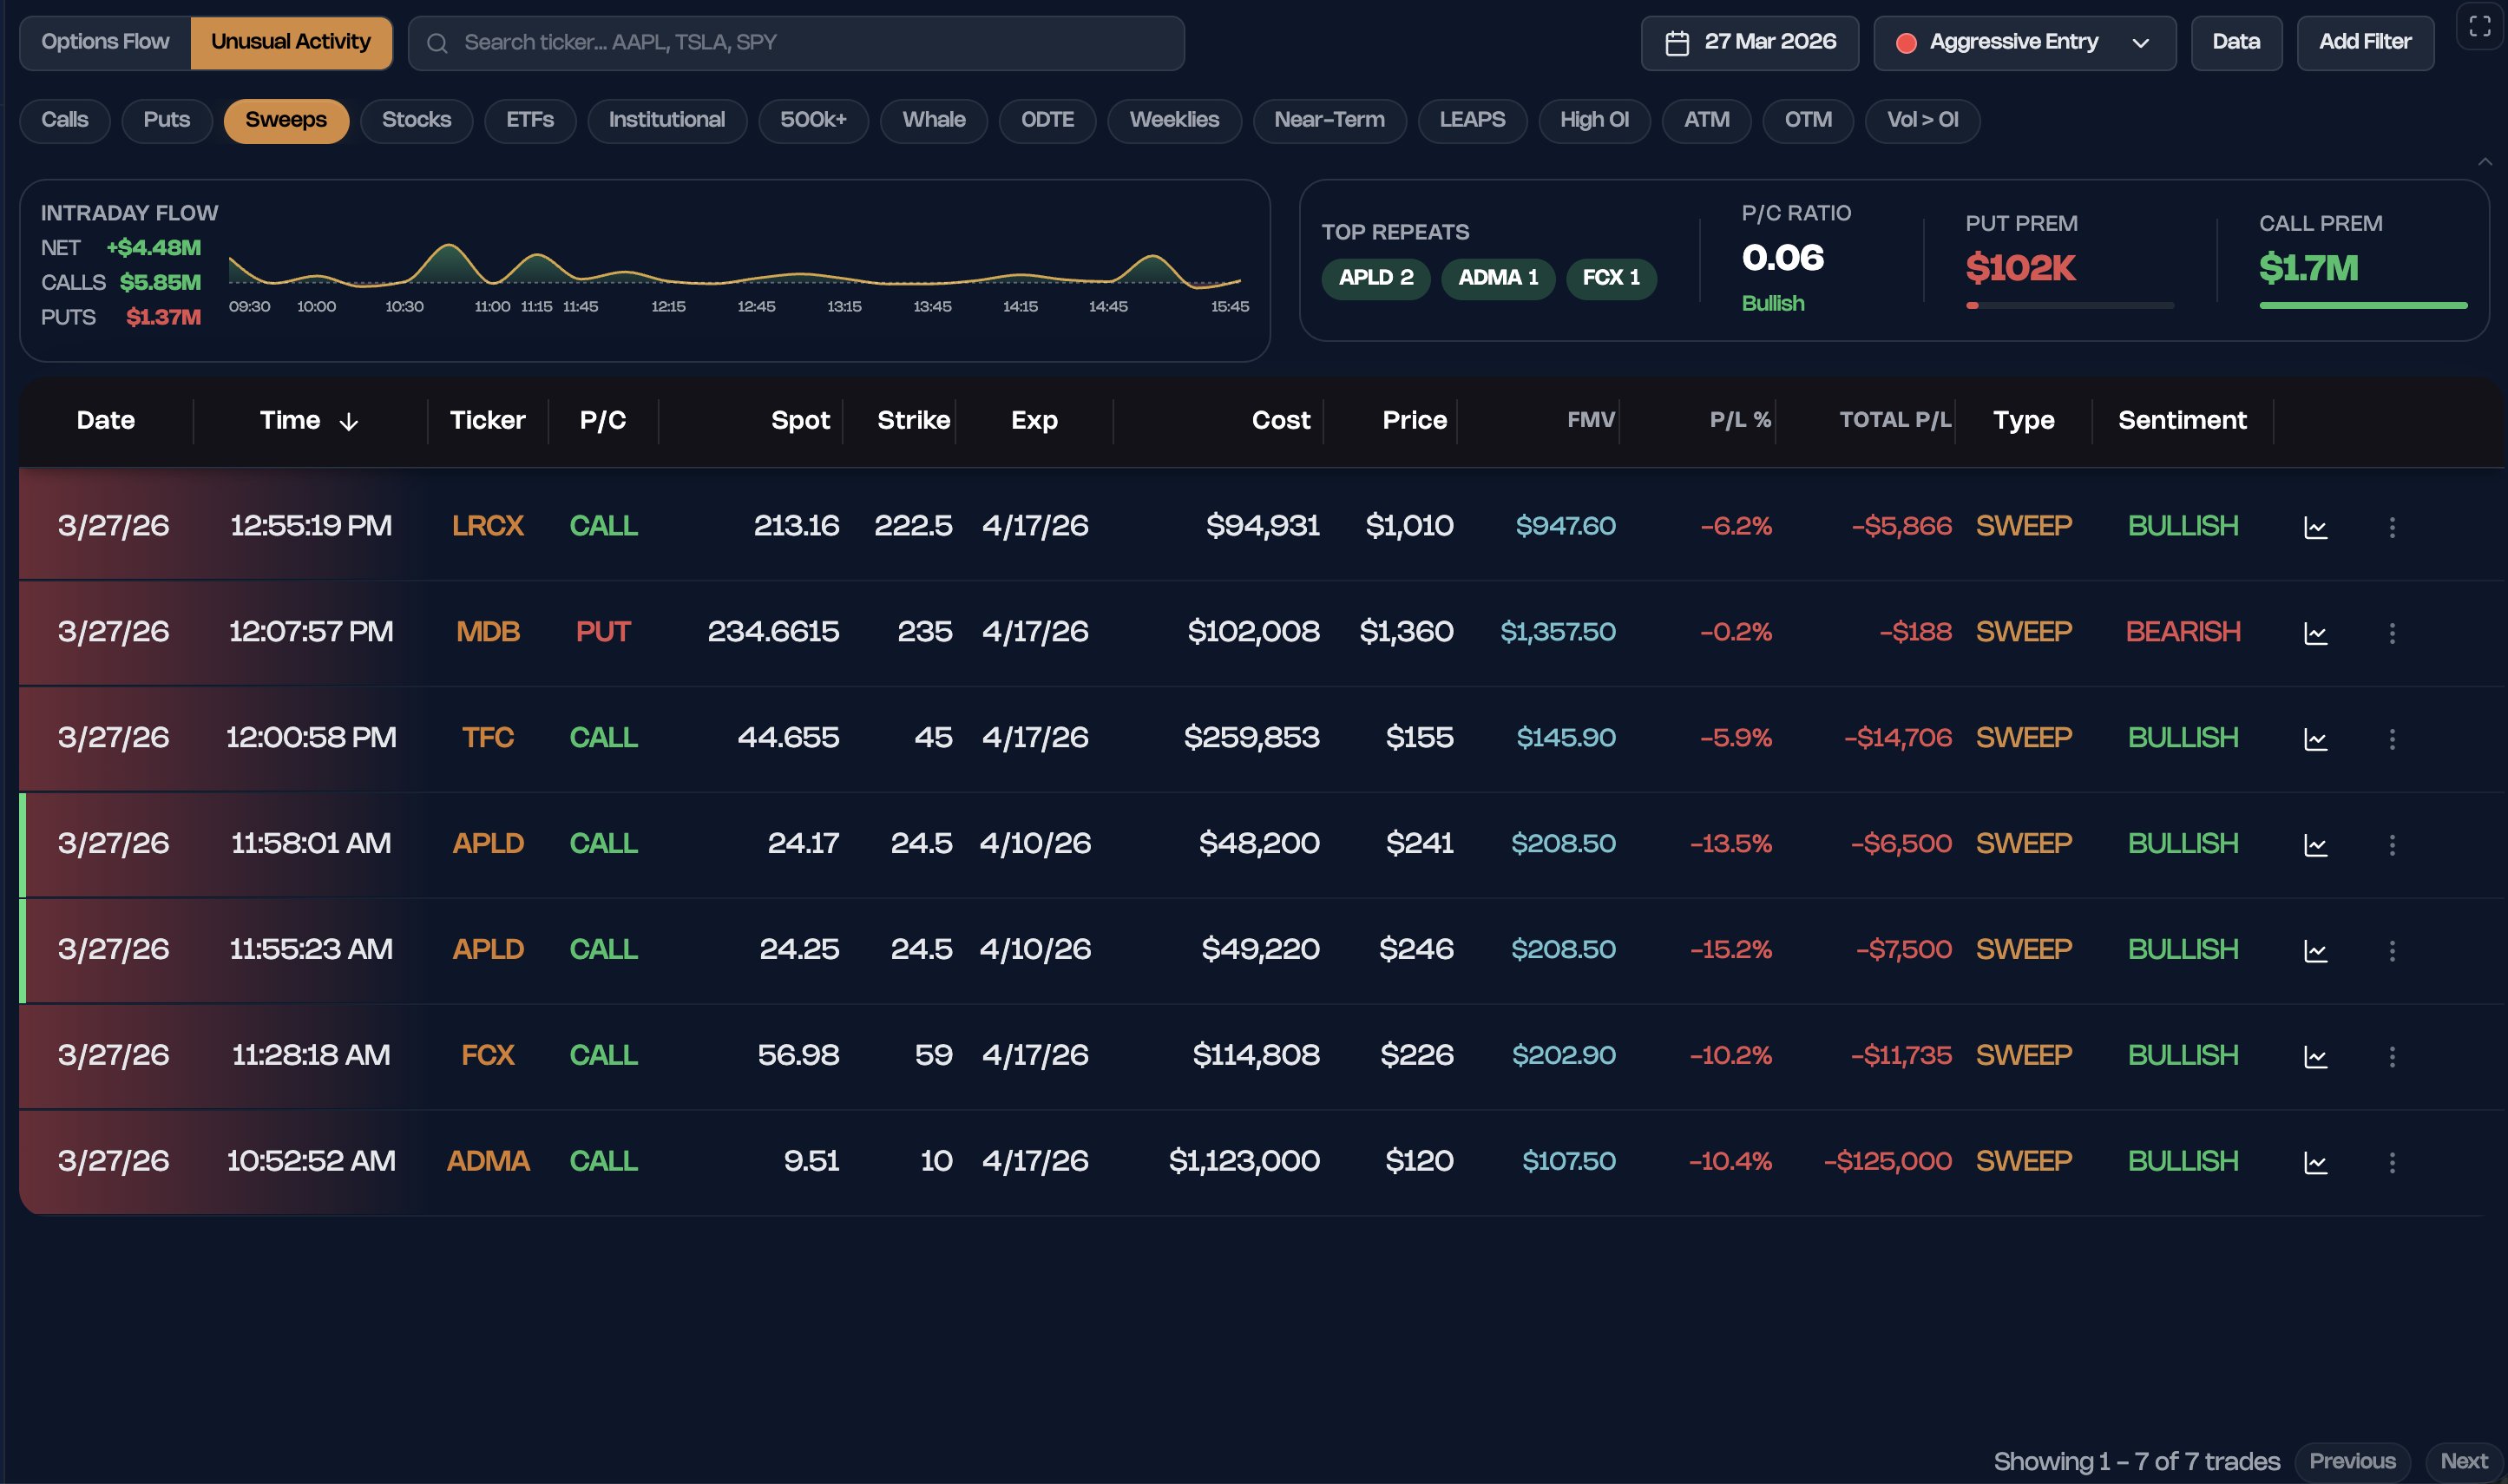The height and width of the screenshot is (1484, 2508).
Task: Open three-dot menu for FCX row
Action: coord(2392,1056)
